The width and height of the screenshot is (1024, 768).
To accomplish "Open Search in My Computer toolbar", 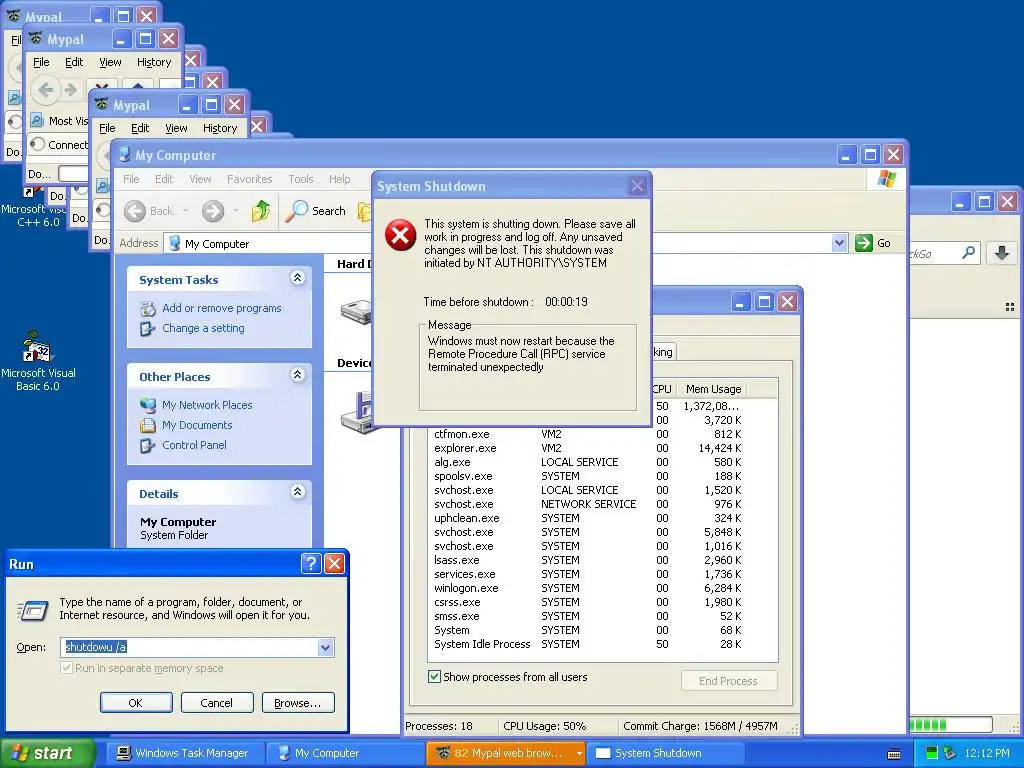I will (x=317, y=211).
